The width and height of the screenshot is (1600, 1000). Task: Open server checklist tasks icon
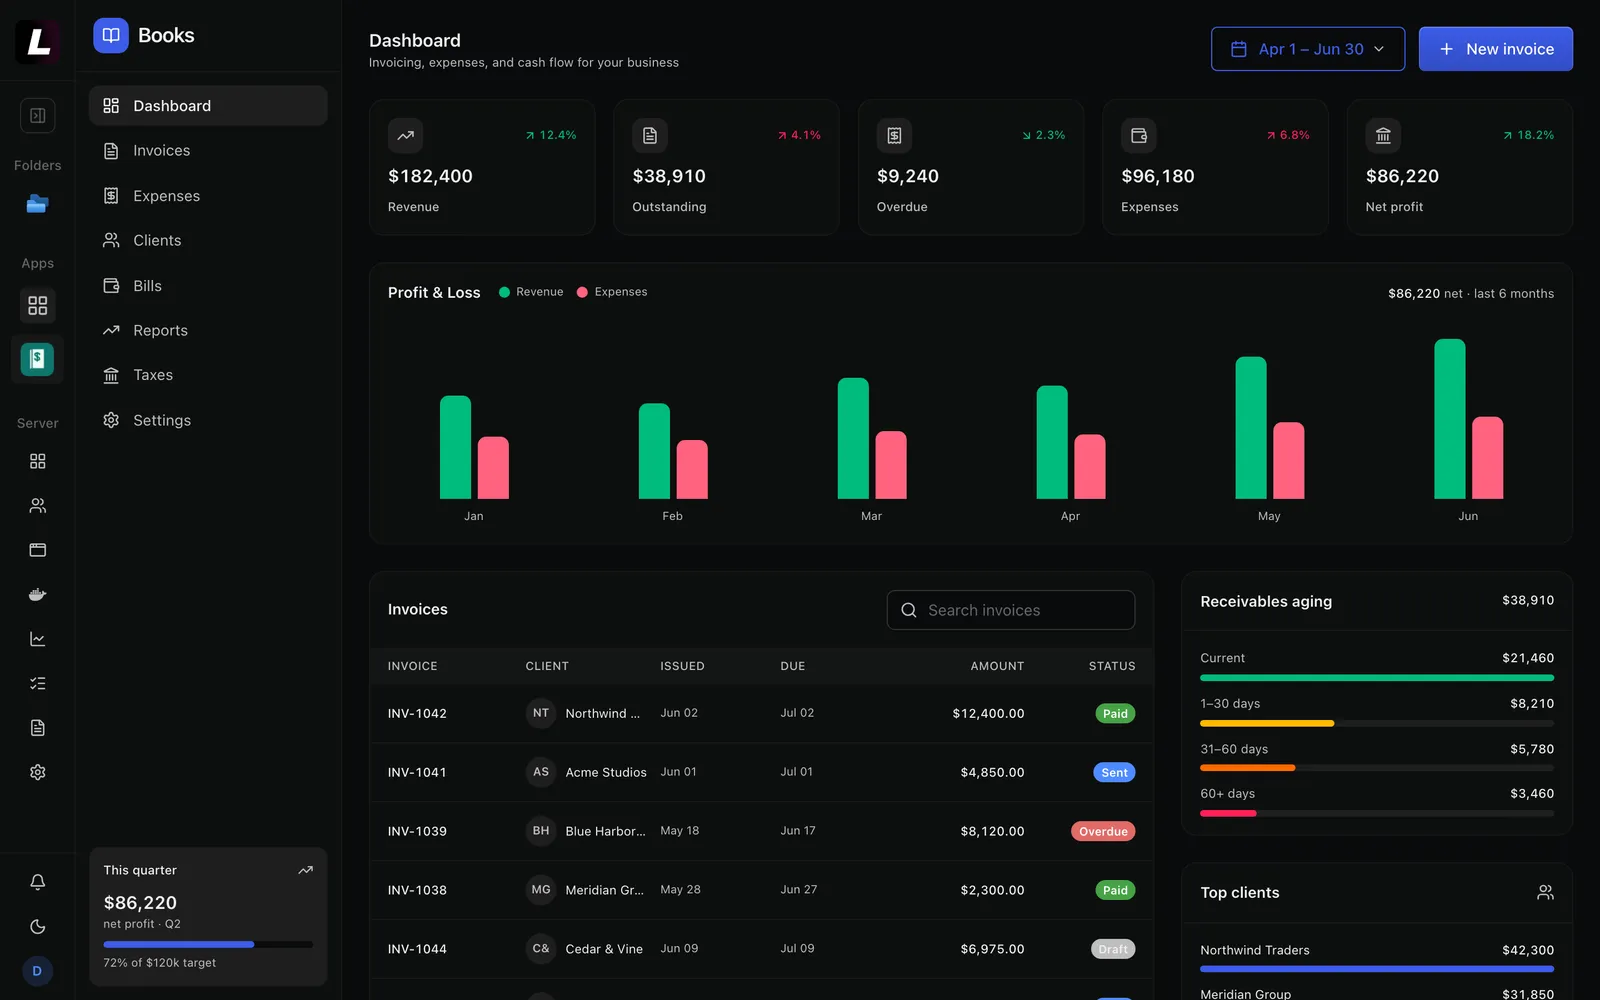(x=37, y=683)
